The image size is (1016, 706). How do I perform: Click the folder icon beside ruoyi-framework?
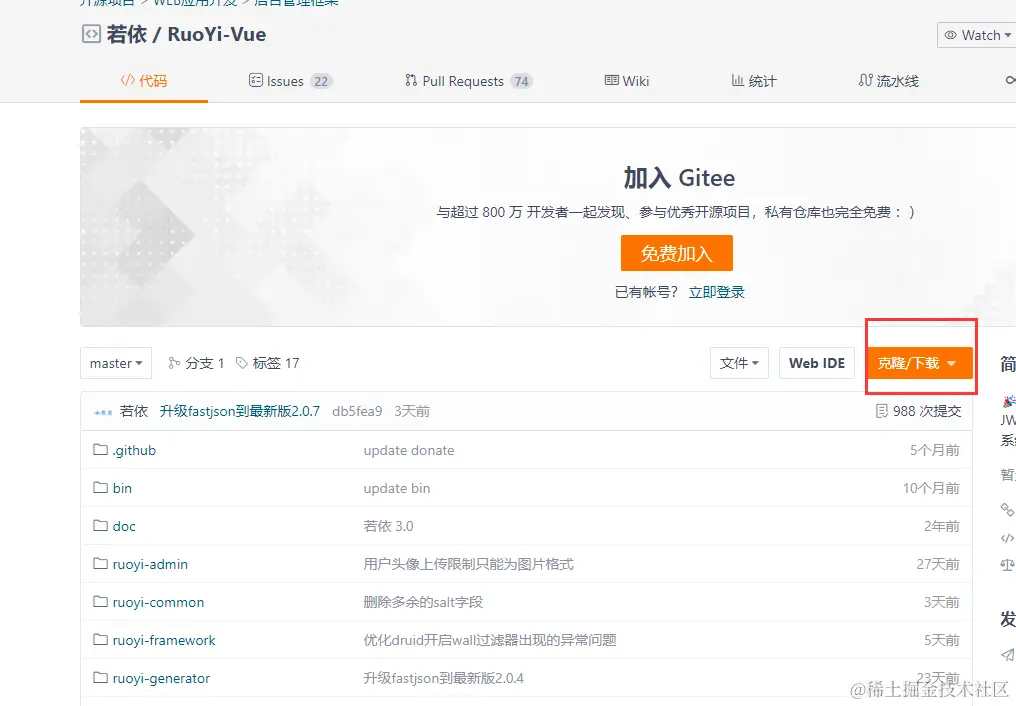point(100,640)
